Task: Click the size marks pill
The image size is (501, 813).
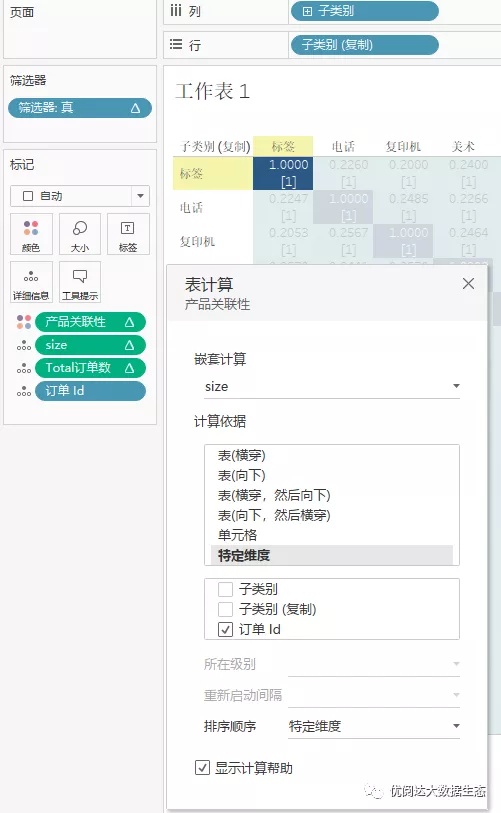Action: tap(90, 345)
